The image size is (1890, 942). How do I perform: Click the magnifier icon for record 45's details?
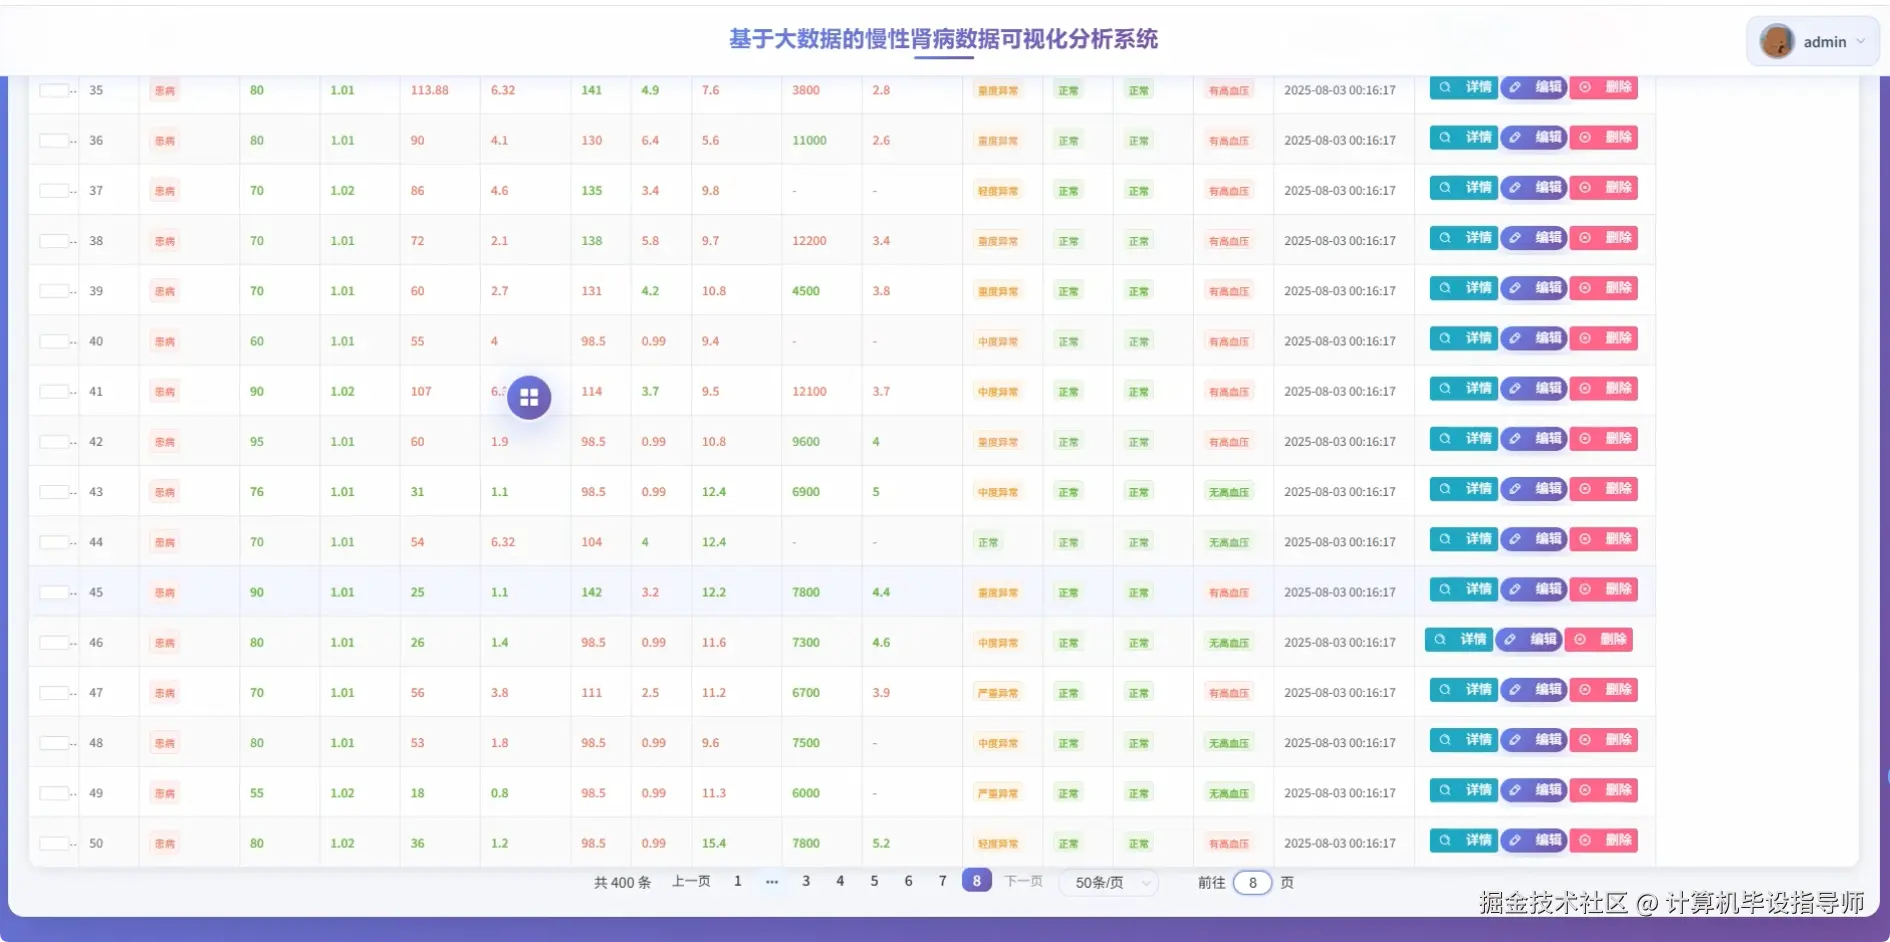[1446, 590]
